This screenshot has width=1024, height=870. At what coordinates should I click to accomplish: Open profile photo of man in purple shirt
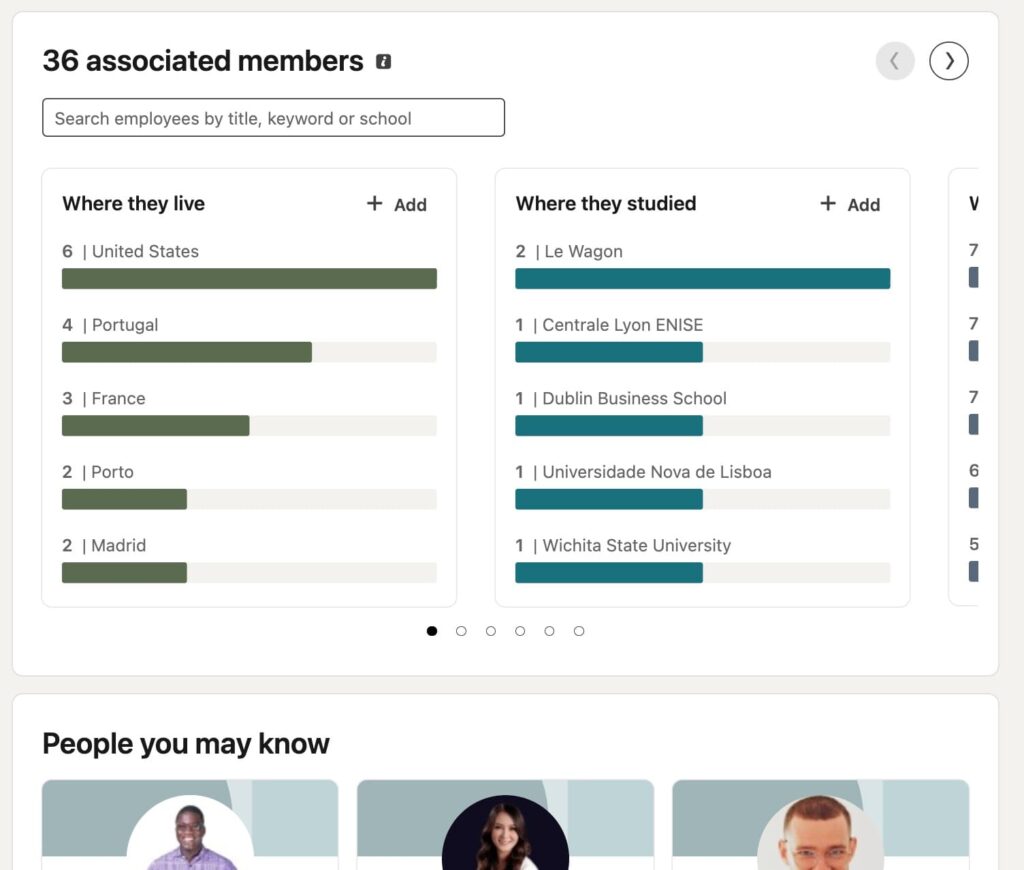pos(190,834)
